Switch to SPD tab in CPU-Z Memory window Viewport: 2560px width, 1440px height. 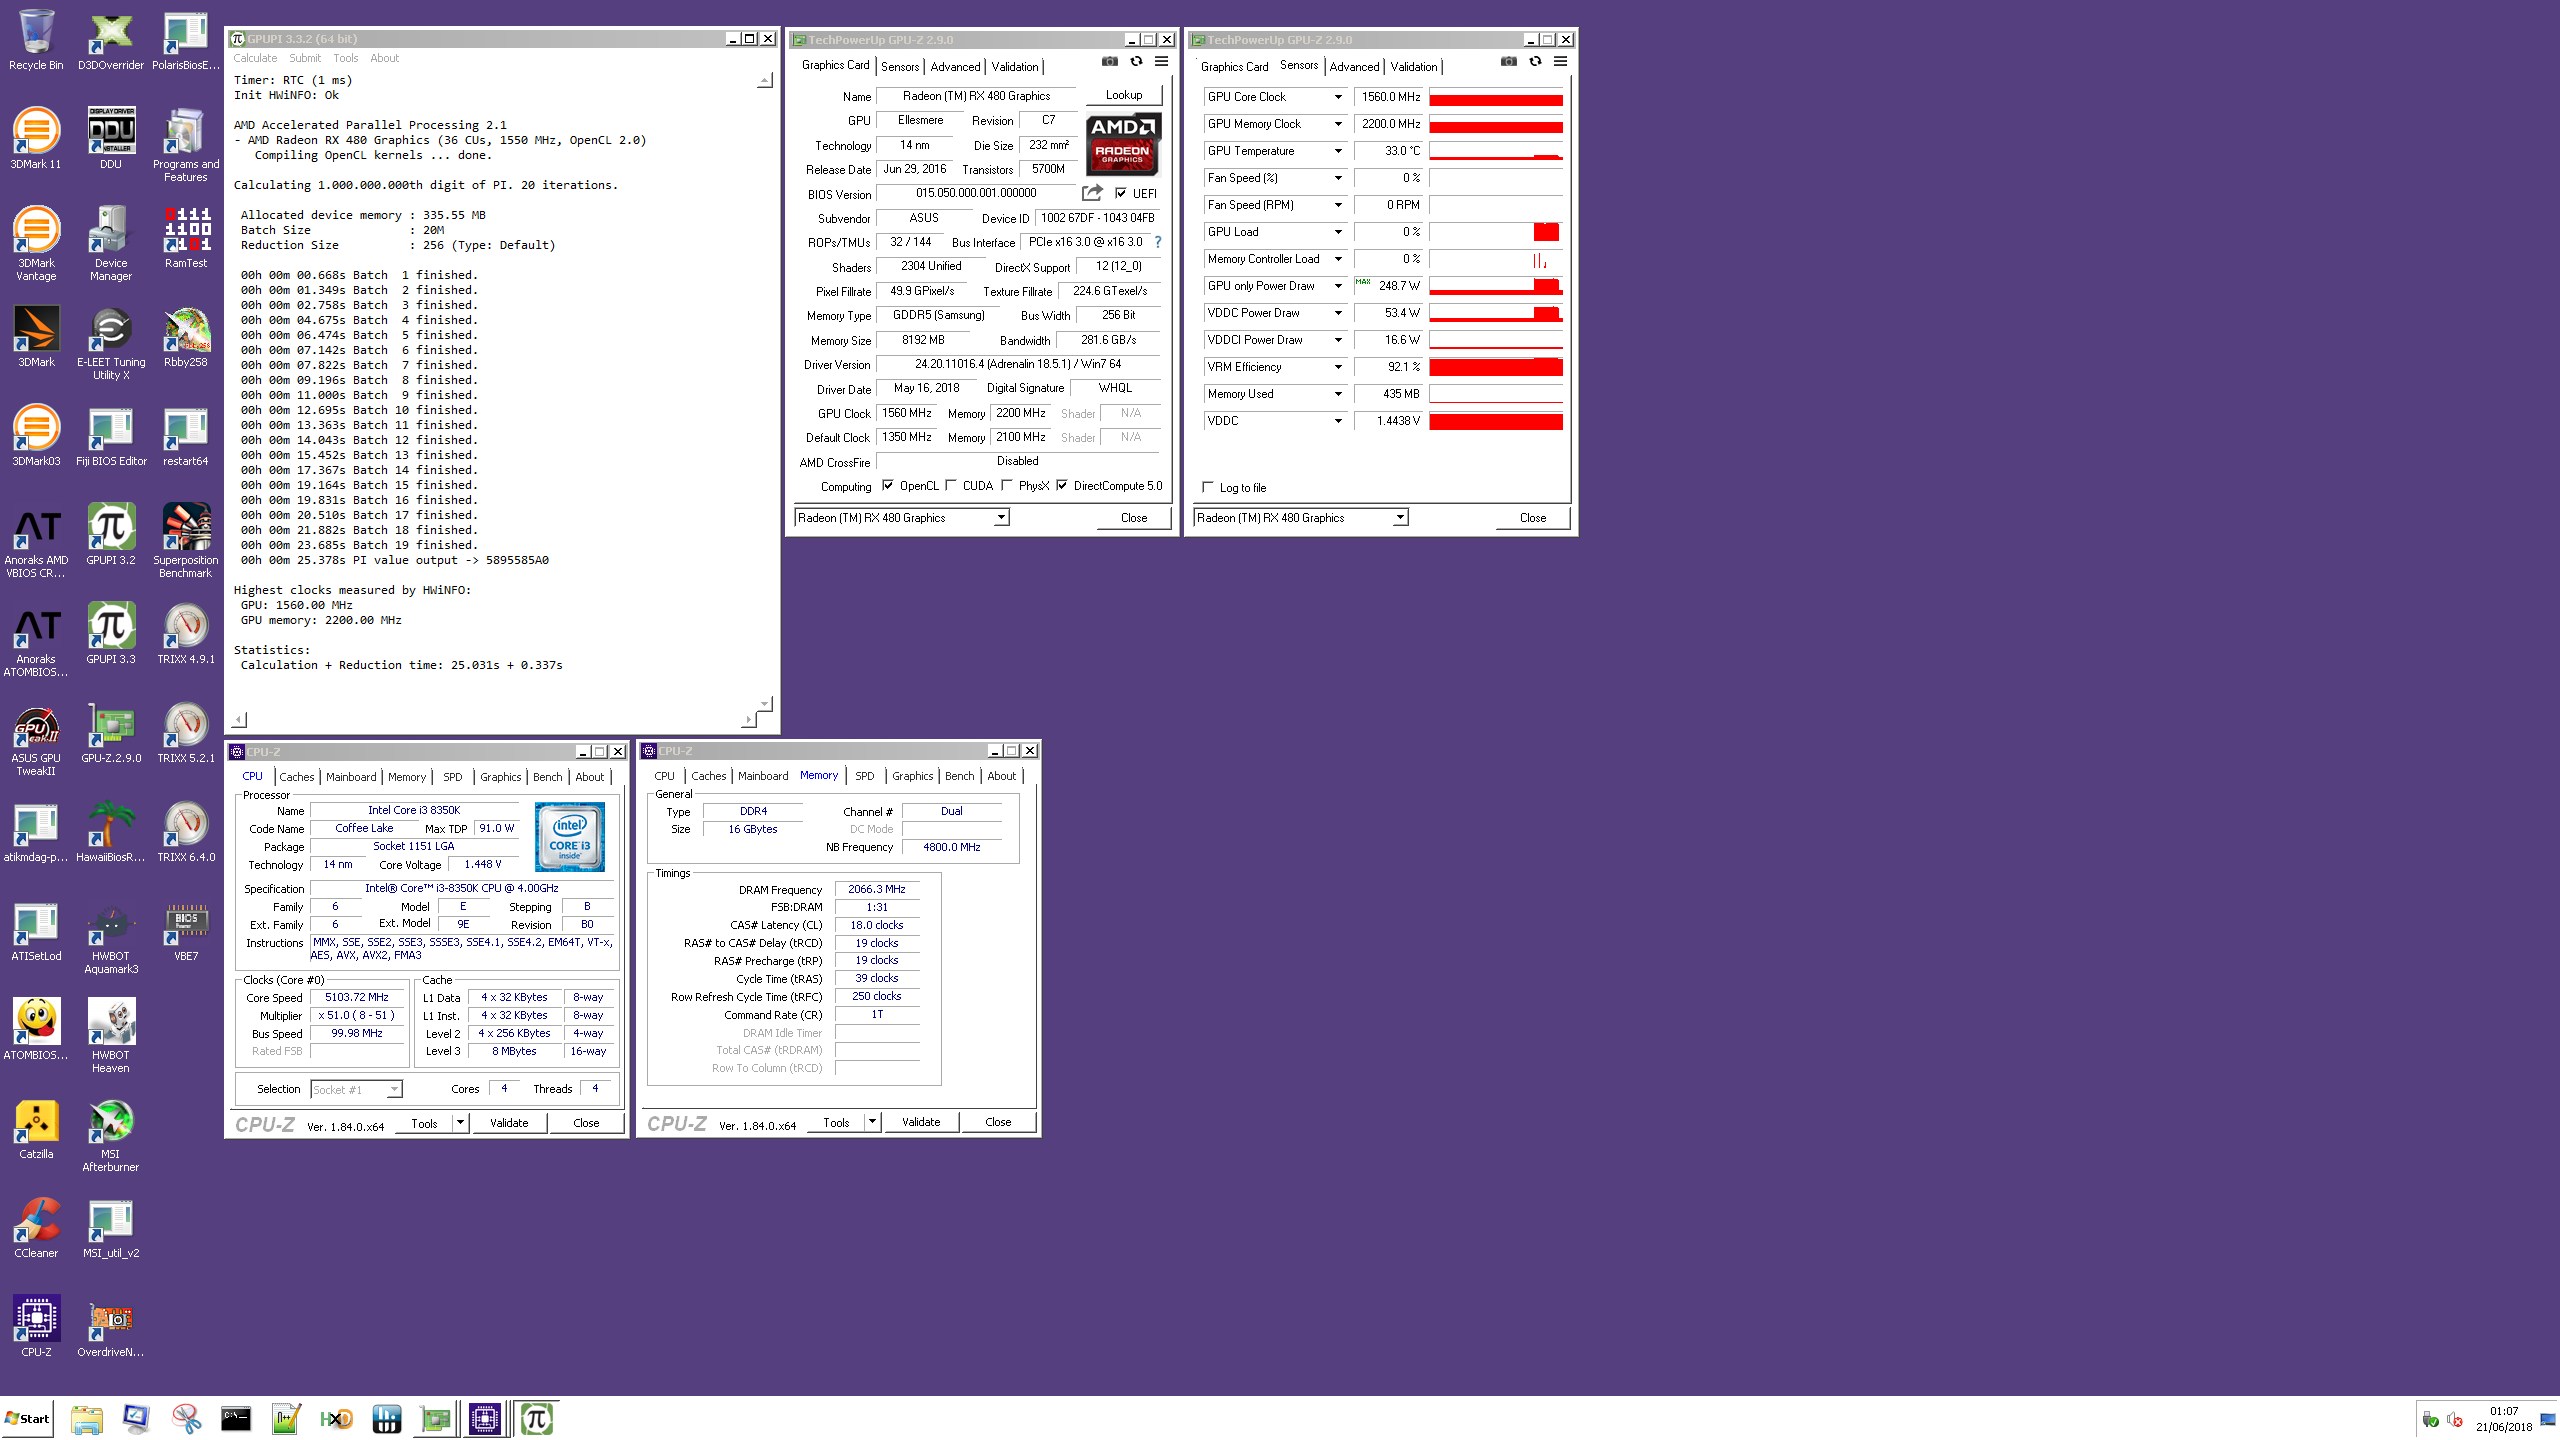pyautogui.click(x=864, y=776)
